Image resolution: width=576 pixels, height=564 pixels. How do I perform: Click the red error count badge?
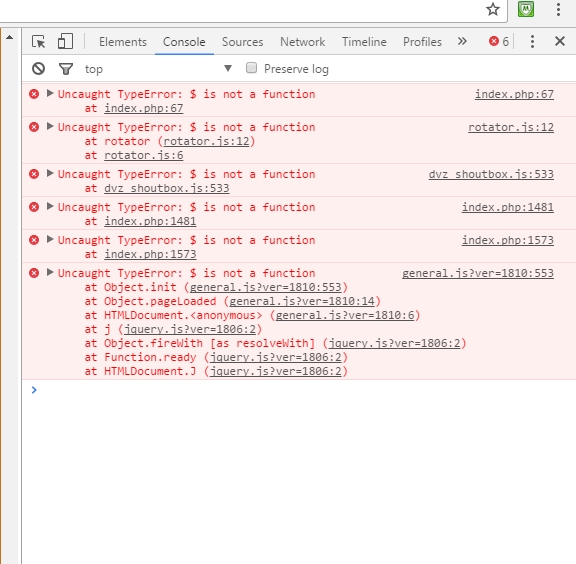point(499,42)
